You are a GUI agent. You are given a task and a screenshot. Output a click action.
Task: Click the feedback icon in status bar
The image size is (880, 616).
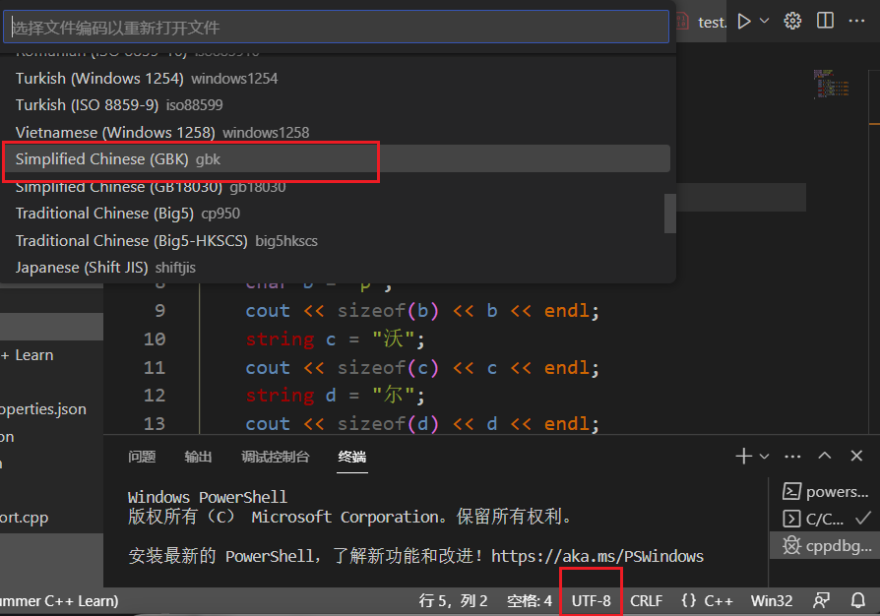821,601
